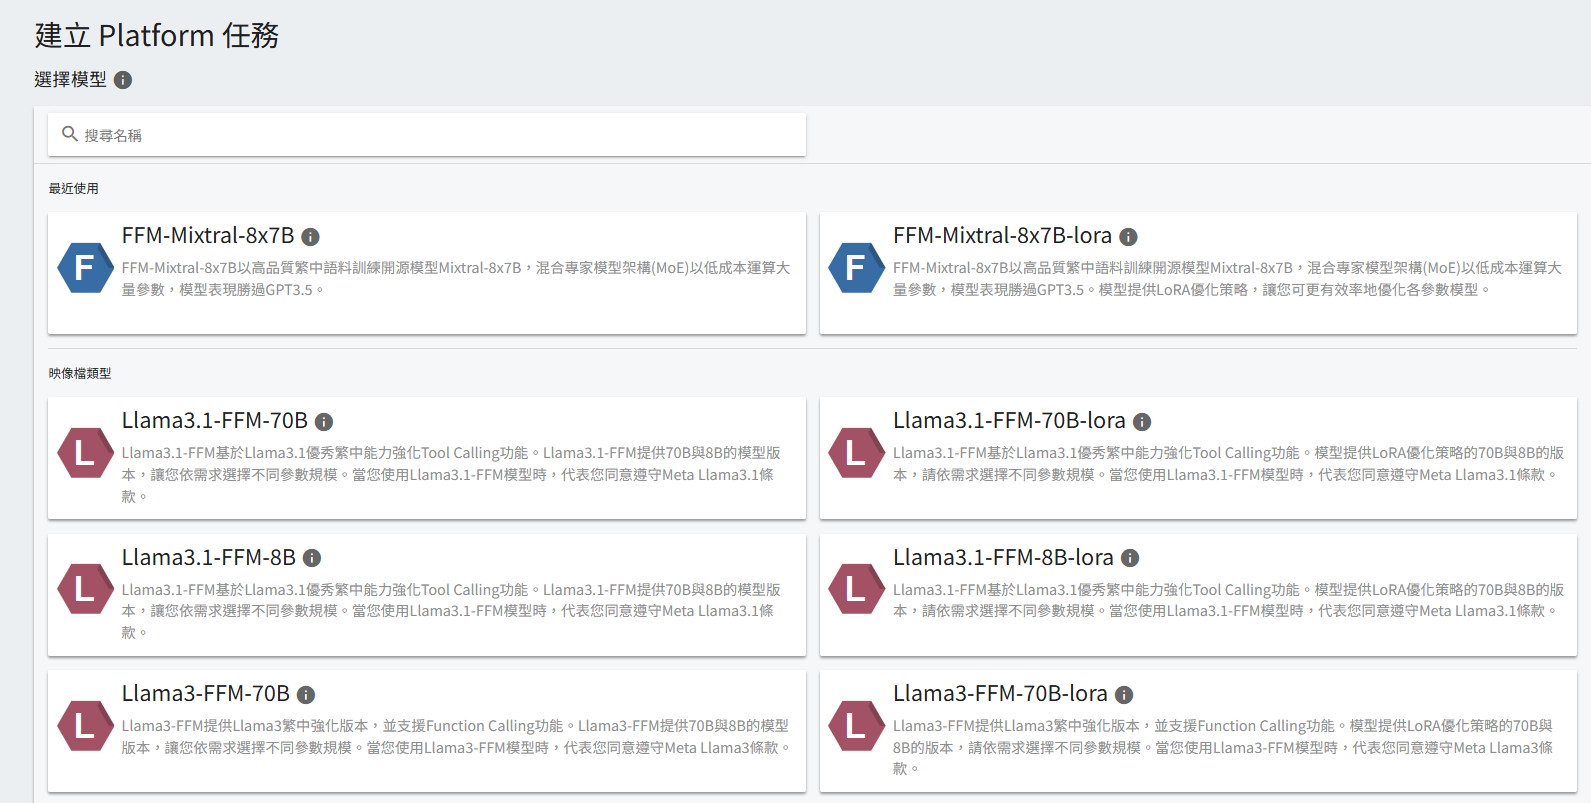The width and height of the screenshot is (1591, 803).
Task: Click the FFM-Mixtral-8x7B description mentioning GPT3.5
Action: (456, 279)
